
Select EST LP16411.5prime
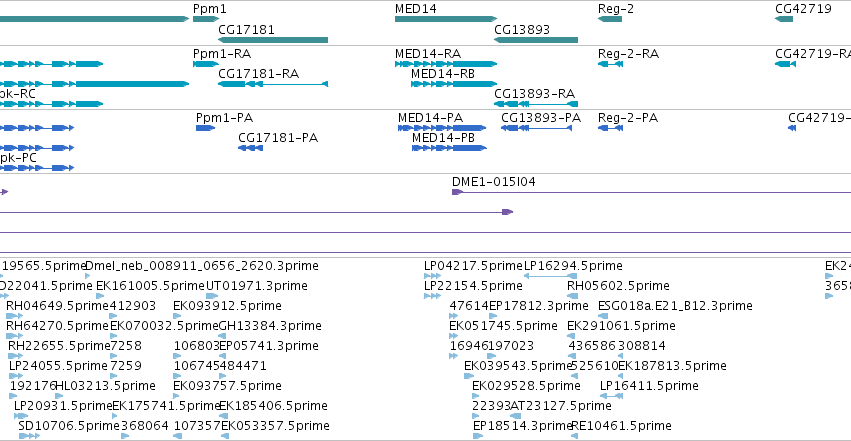point(649,386)
